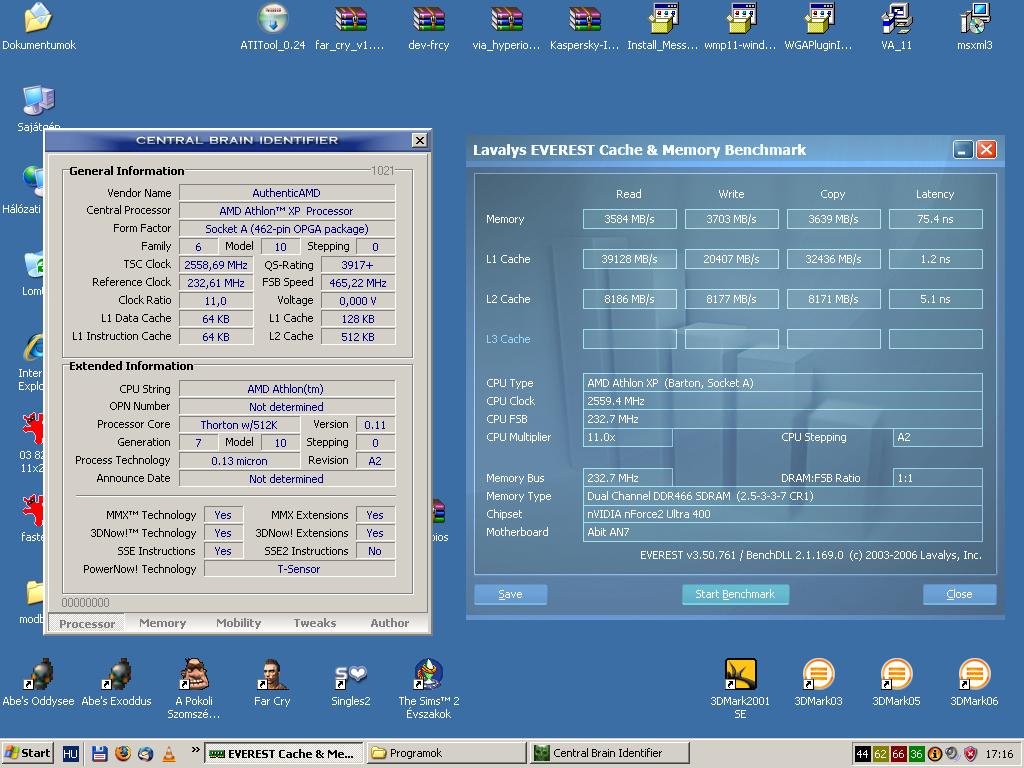1024x768 pixels.
Task: Click Memory Copy value 3639 MB/s
Action: click(x=833, y=219)
